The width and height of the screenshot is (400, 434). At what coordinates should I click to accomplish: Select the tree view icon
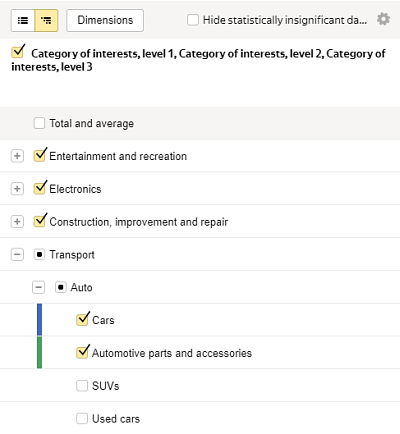(x=46, y=20)
